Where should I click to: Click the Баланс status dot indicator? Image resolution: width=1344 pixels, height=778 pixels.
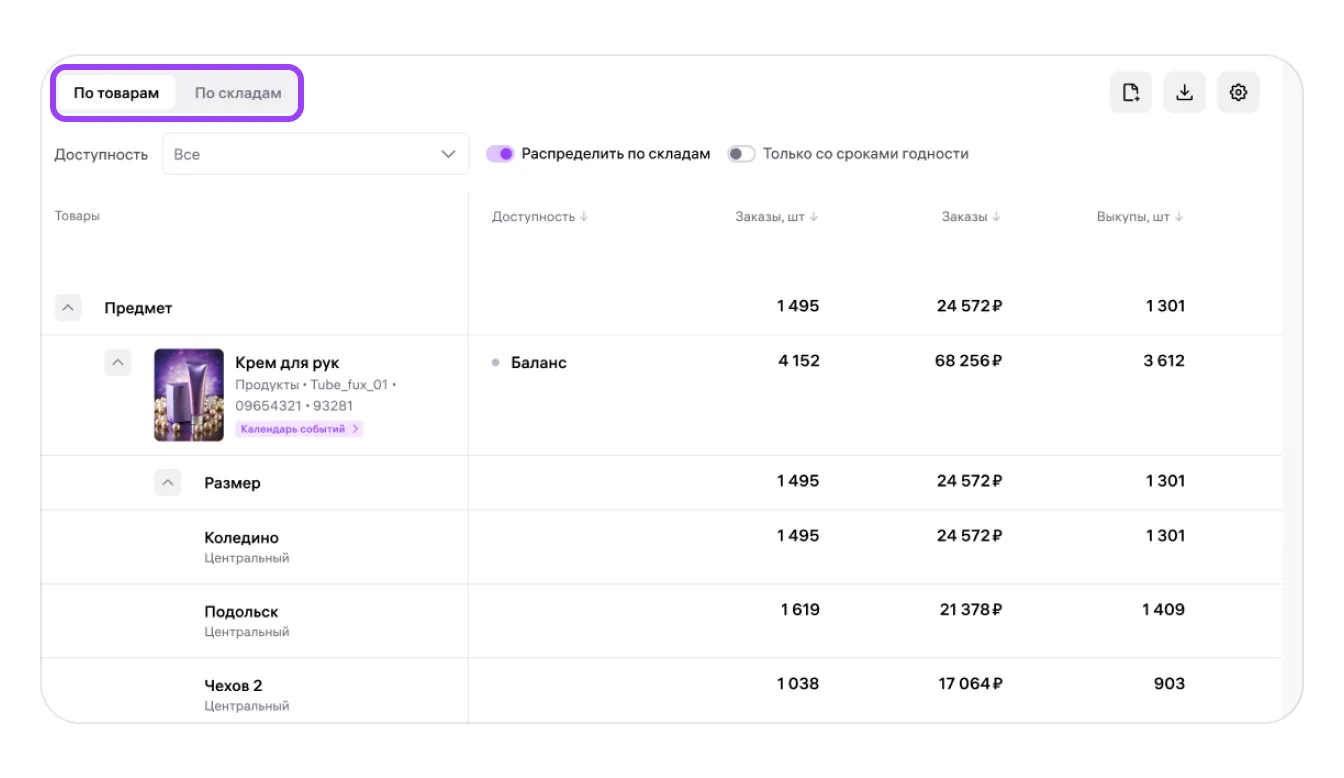[x=495, y=363]
